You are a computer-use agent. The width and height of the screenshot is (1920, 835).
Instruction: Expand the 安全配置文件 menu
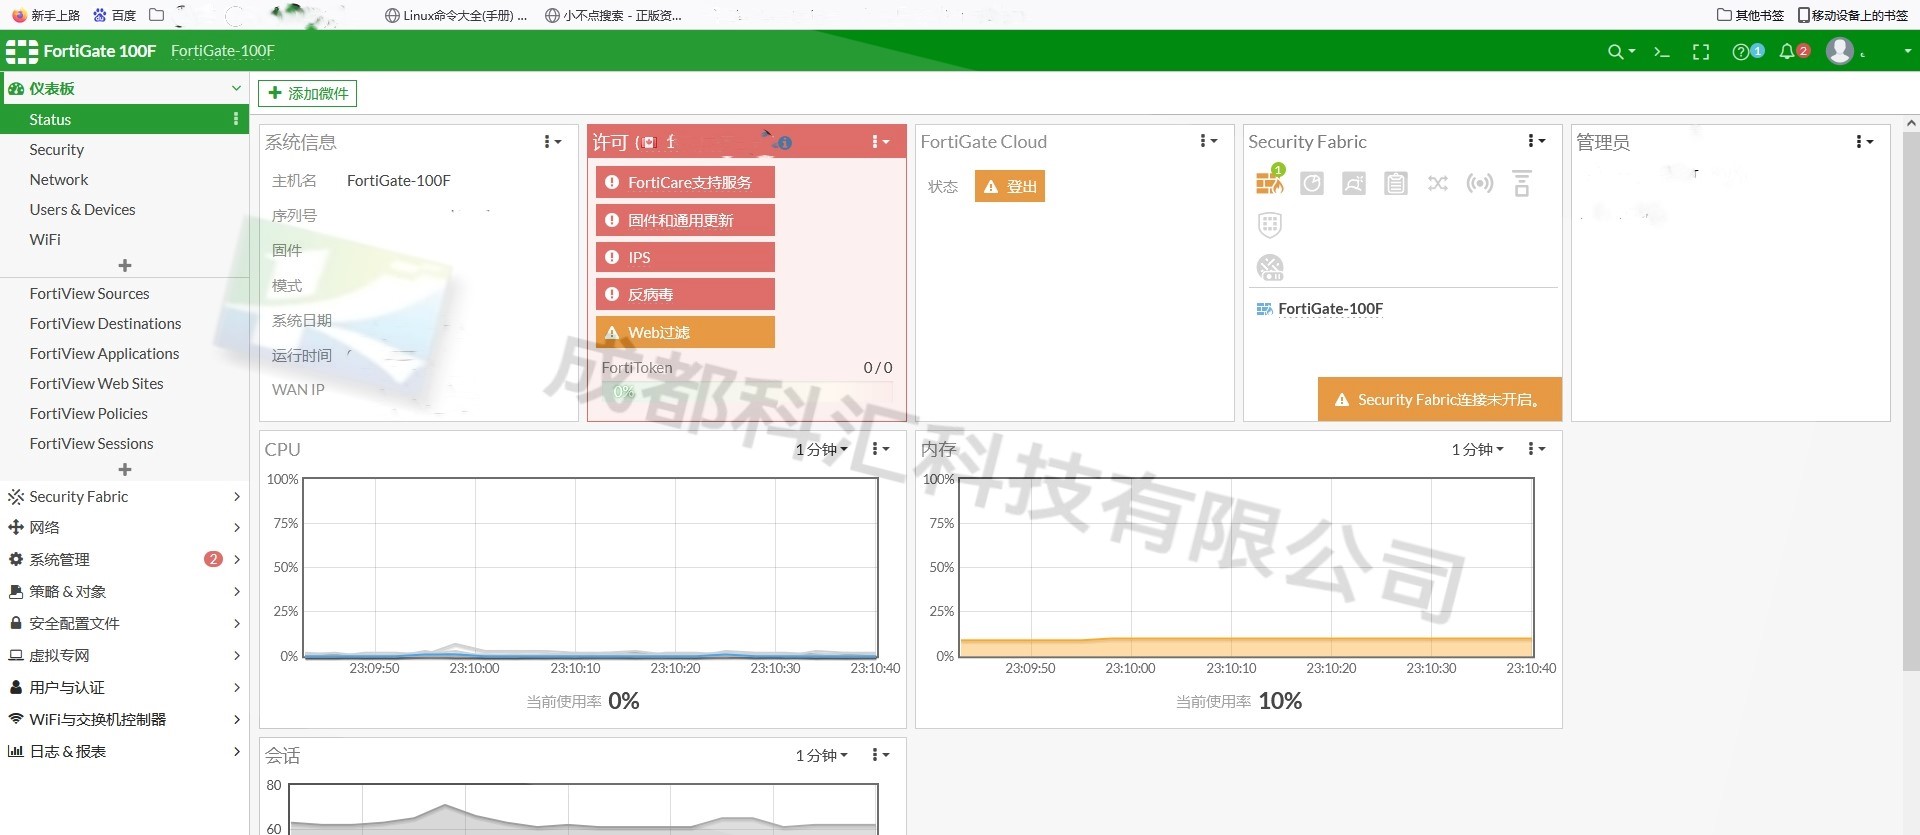[124, 623]
